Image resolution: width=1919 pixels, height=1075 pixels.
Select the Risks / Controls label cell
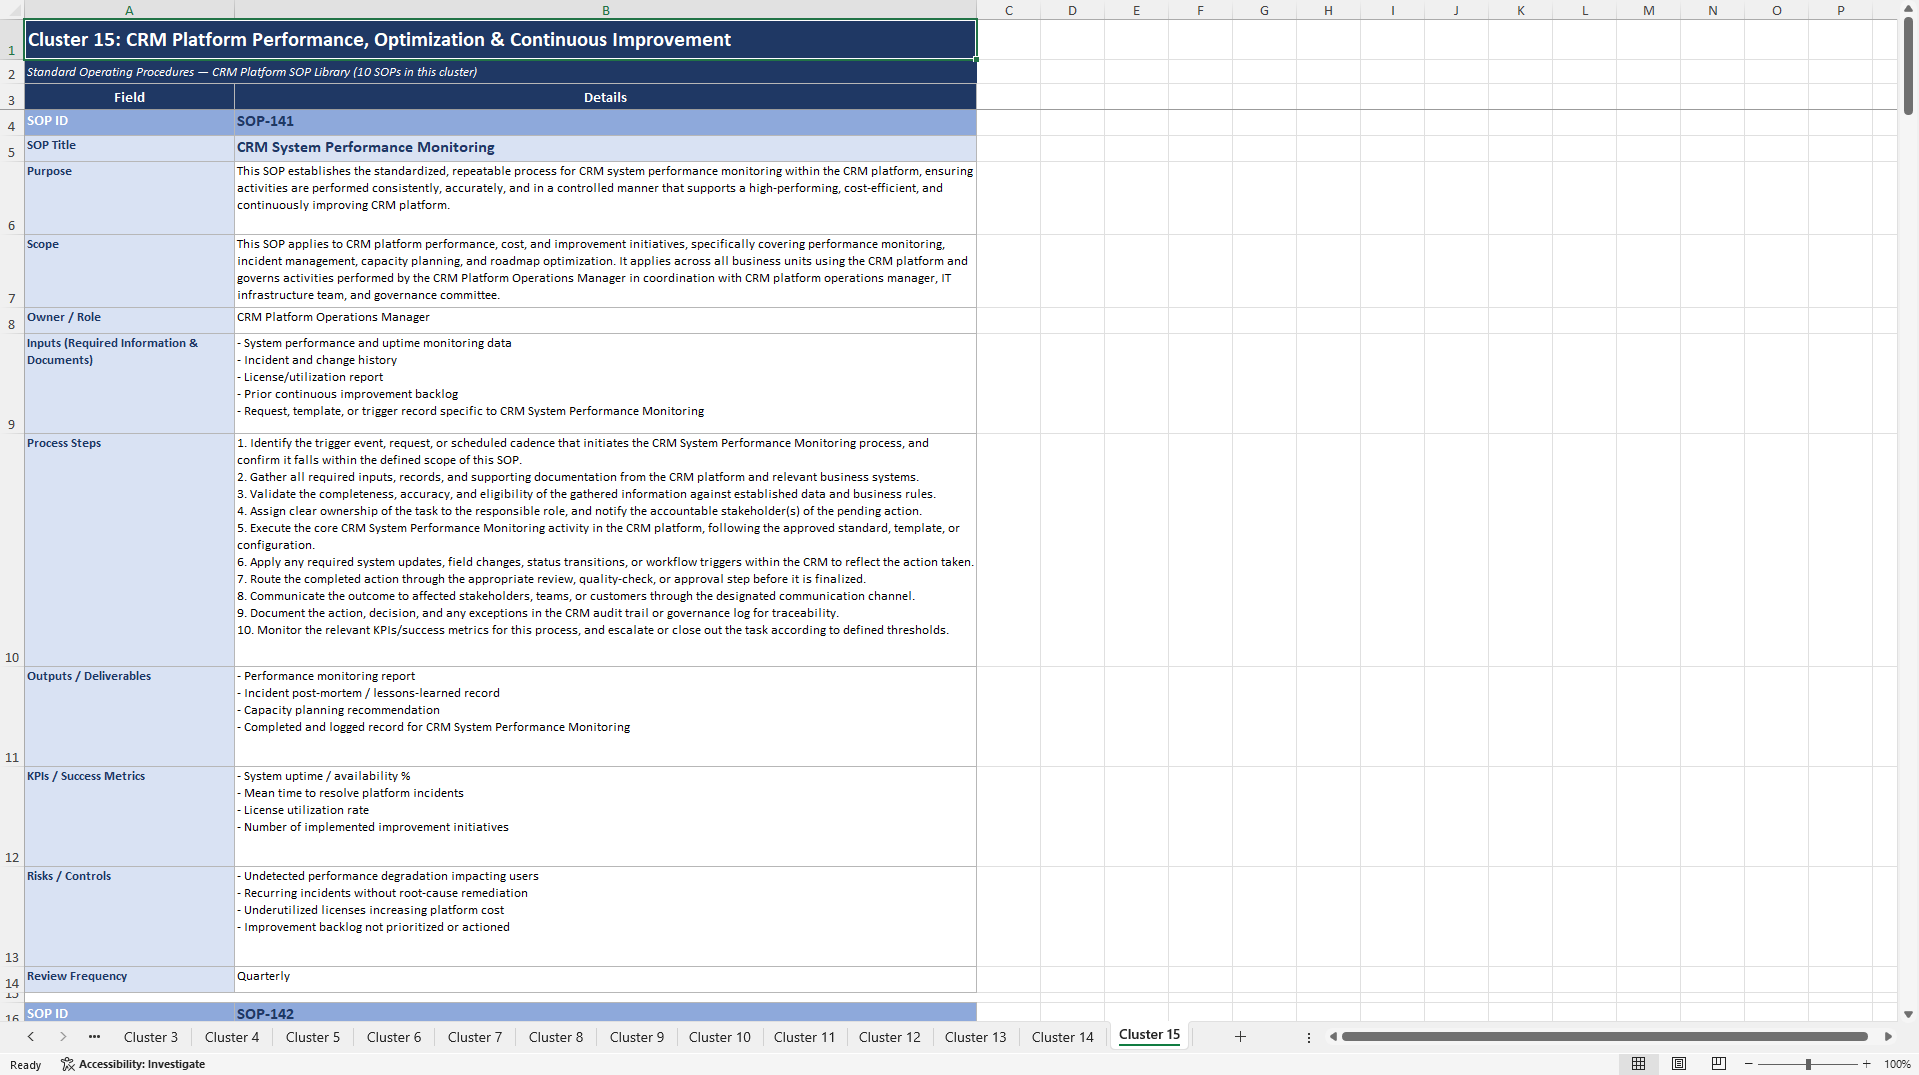[x=129, y=917]
